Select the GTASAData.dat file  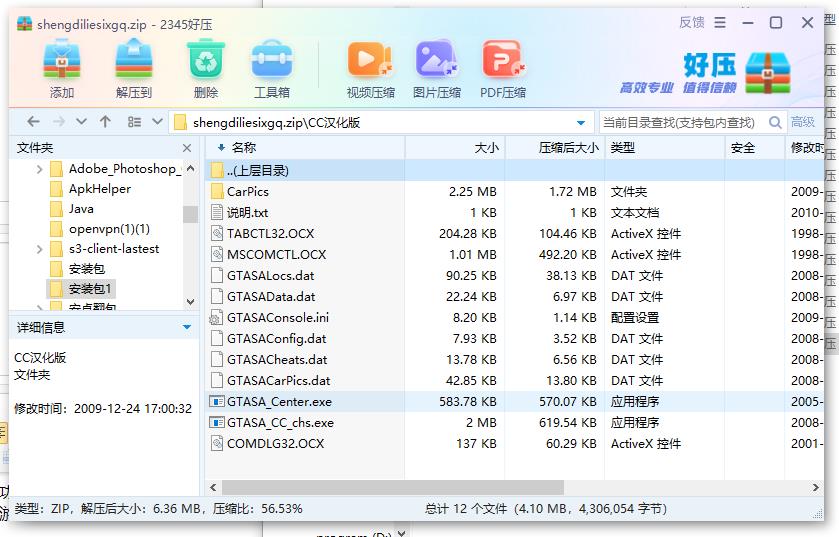[271, 296]
